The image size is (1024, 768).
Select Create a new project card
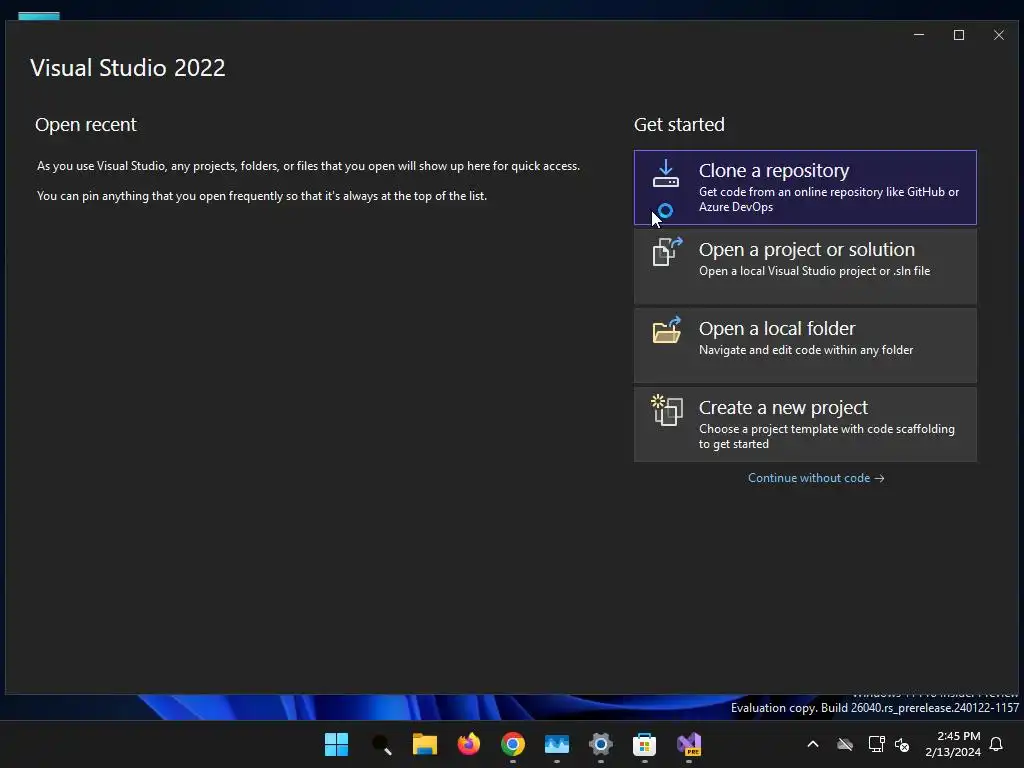805,424
